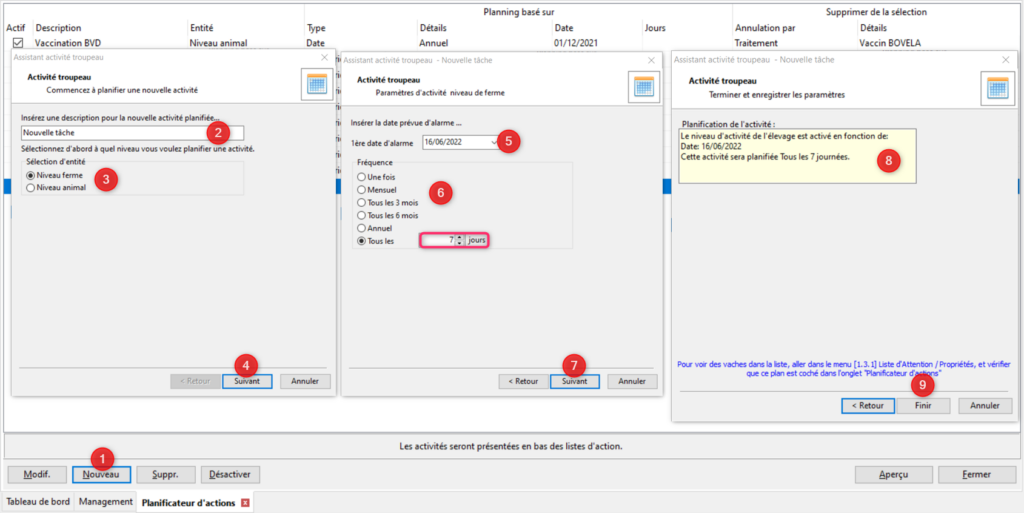This screenshot has width=1024, height=513.
Task: Open the Management tab
Action: tap(106, 502)
